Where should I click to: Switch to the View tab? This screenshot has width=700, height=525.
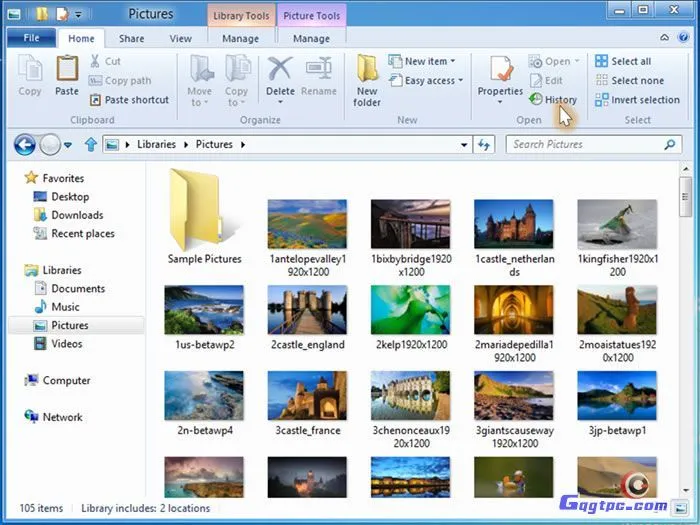coord(181,39)
